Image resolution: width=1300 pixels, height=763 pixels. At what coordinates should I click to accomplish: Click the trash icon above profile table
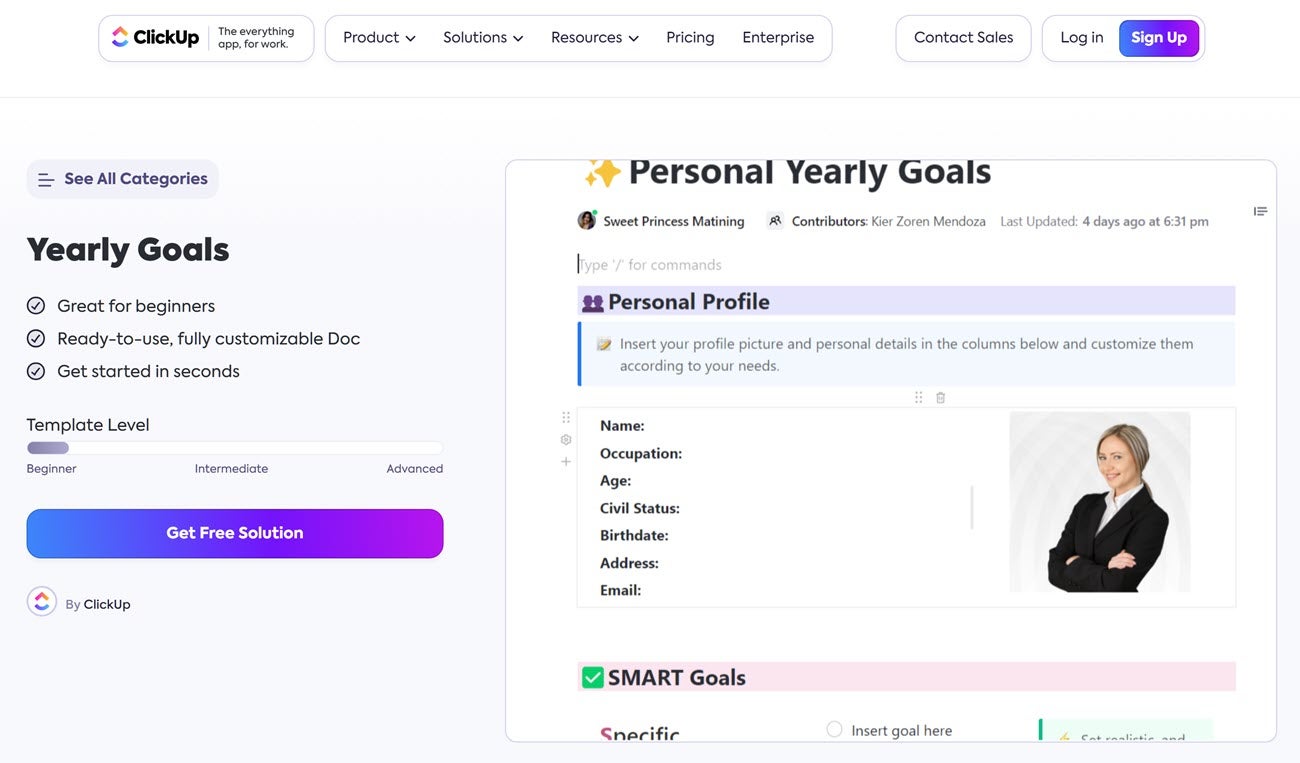[940, 398]
